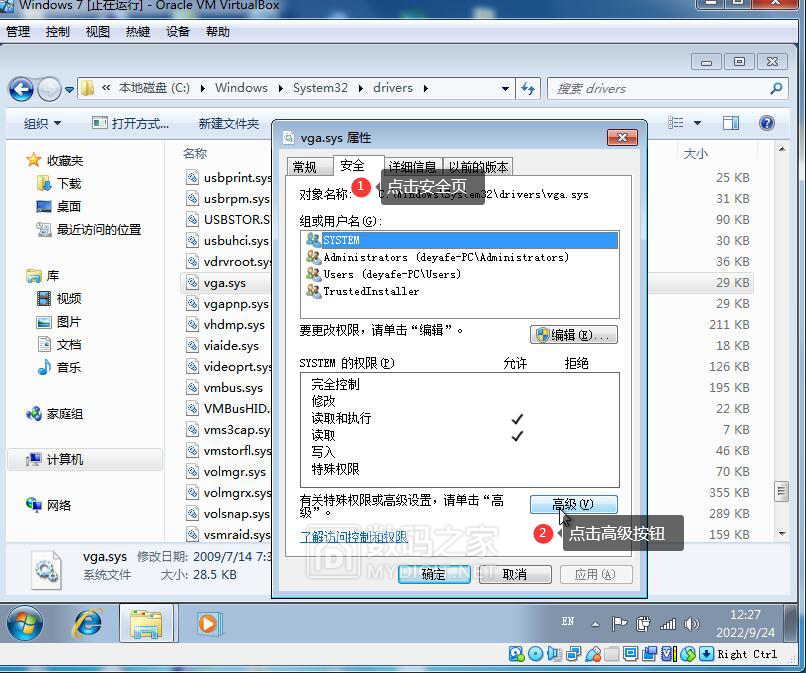Click the refresh button beside address bar
806x673 pixels.
pyautogui.click(x=528, y=88)
